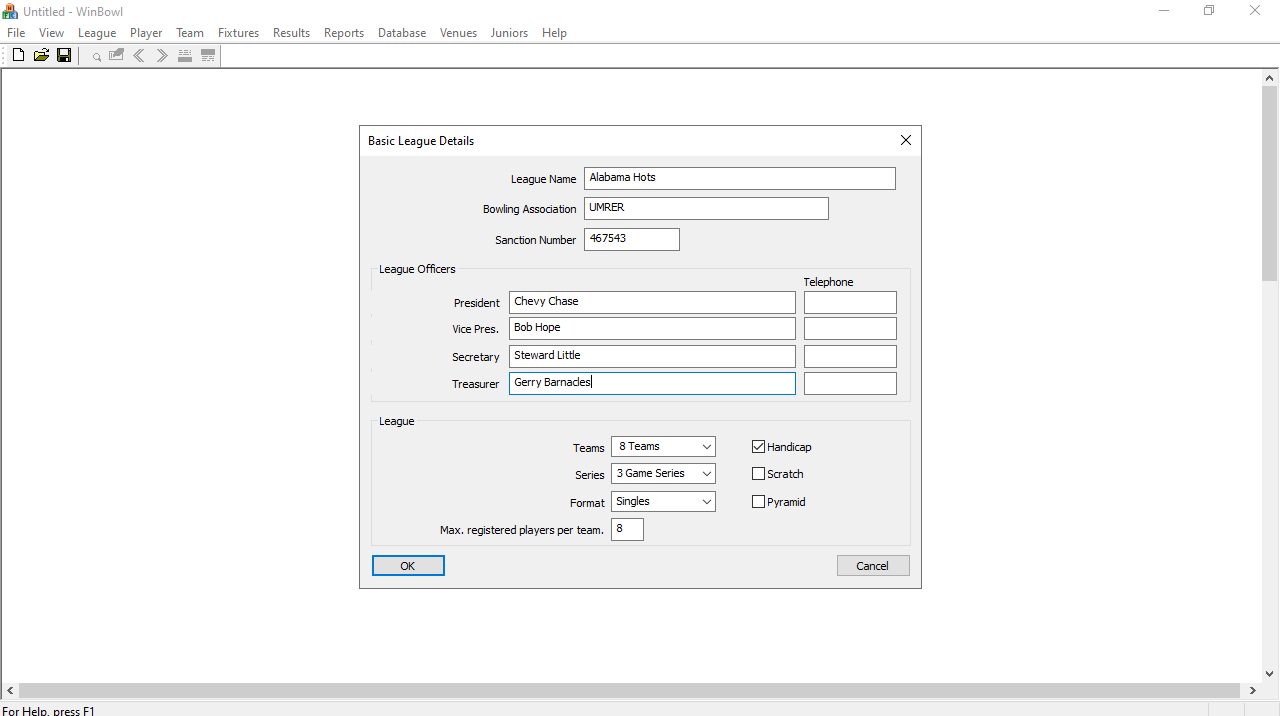Click the New file toolbar icon
The height and width of the screenshot is (716, 1280).
(18, 56)
